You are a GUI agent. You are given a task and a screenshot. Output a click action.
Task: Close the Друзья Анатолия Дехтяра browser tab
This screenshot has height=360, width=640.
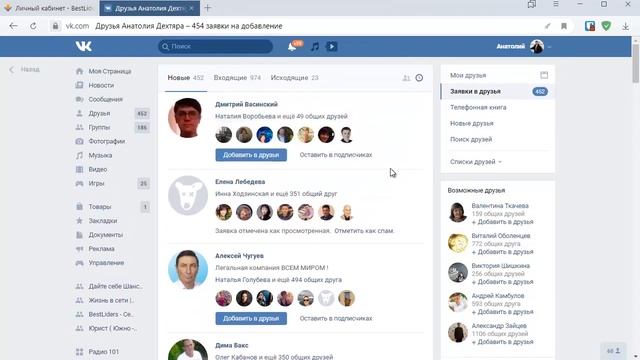click(x=191, y=8)
